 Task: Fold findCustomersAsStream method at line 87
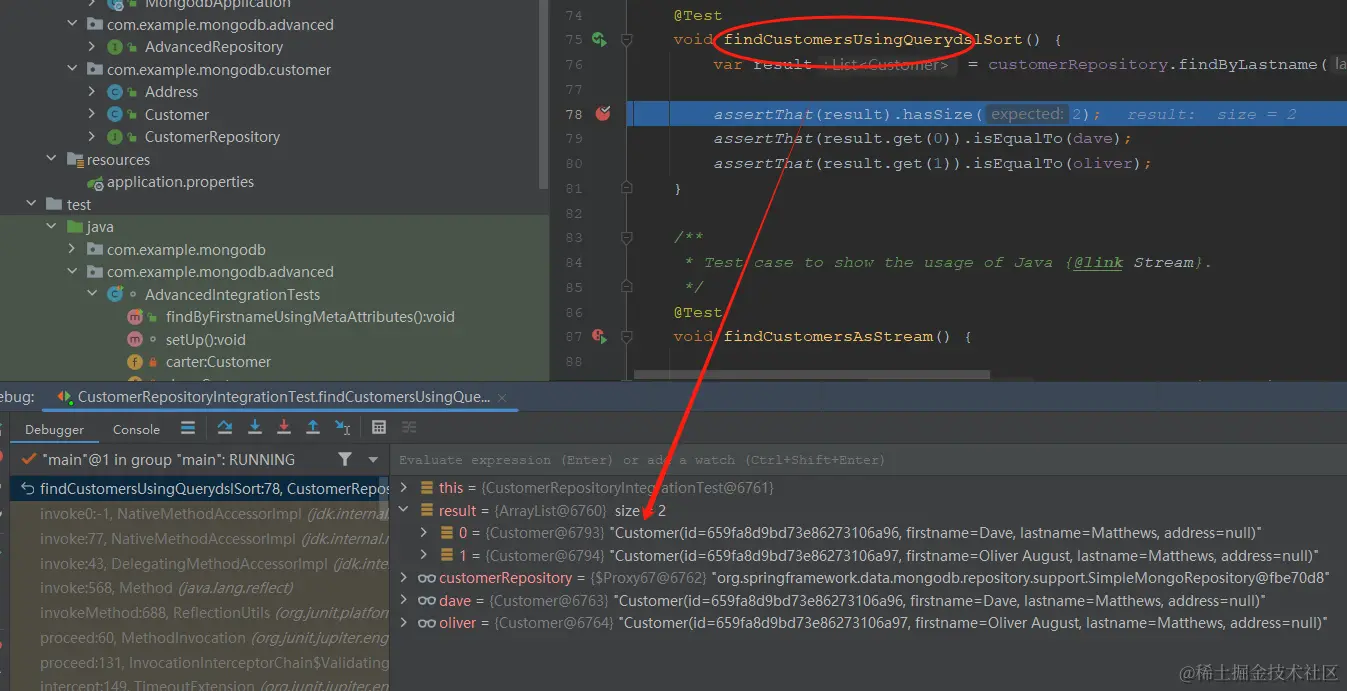pyautogui.click(x=627, y=337)
